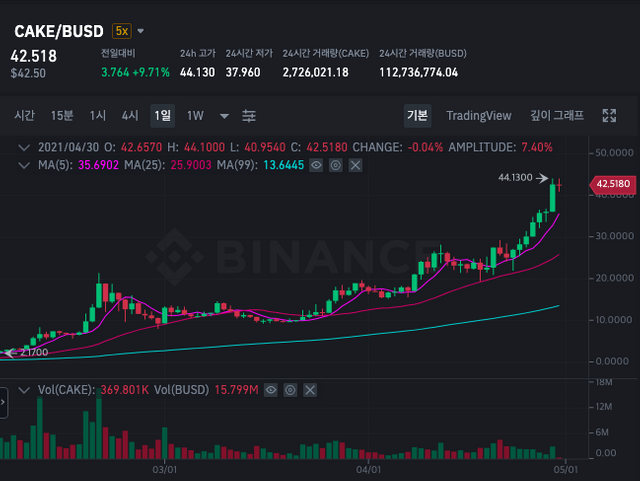Open volume indicator settings

click(x=290, y=389)
